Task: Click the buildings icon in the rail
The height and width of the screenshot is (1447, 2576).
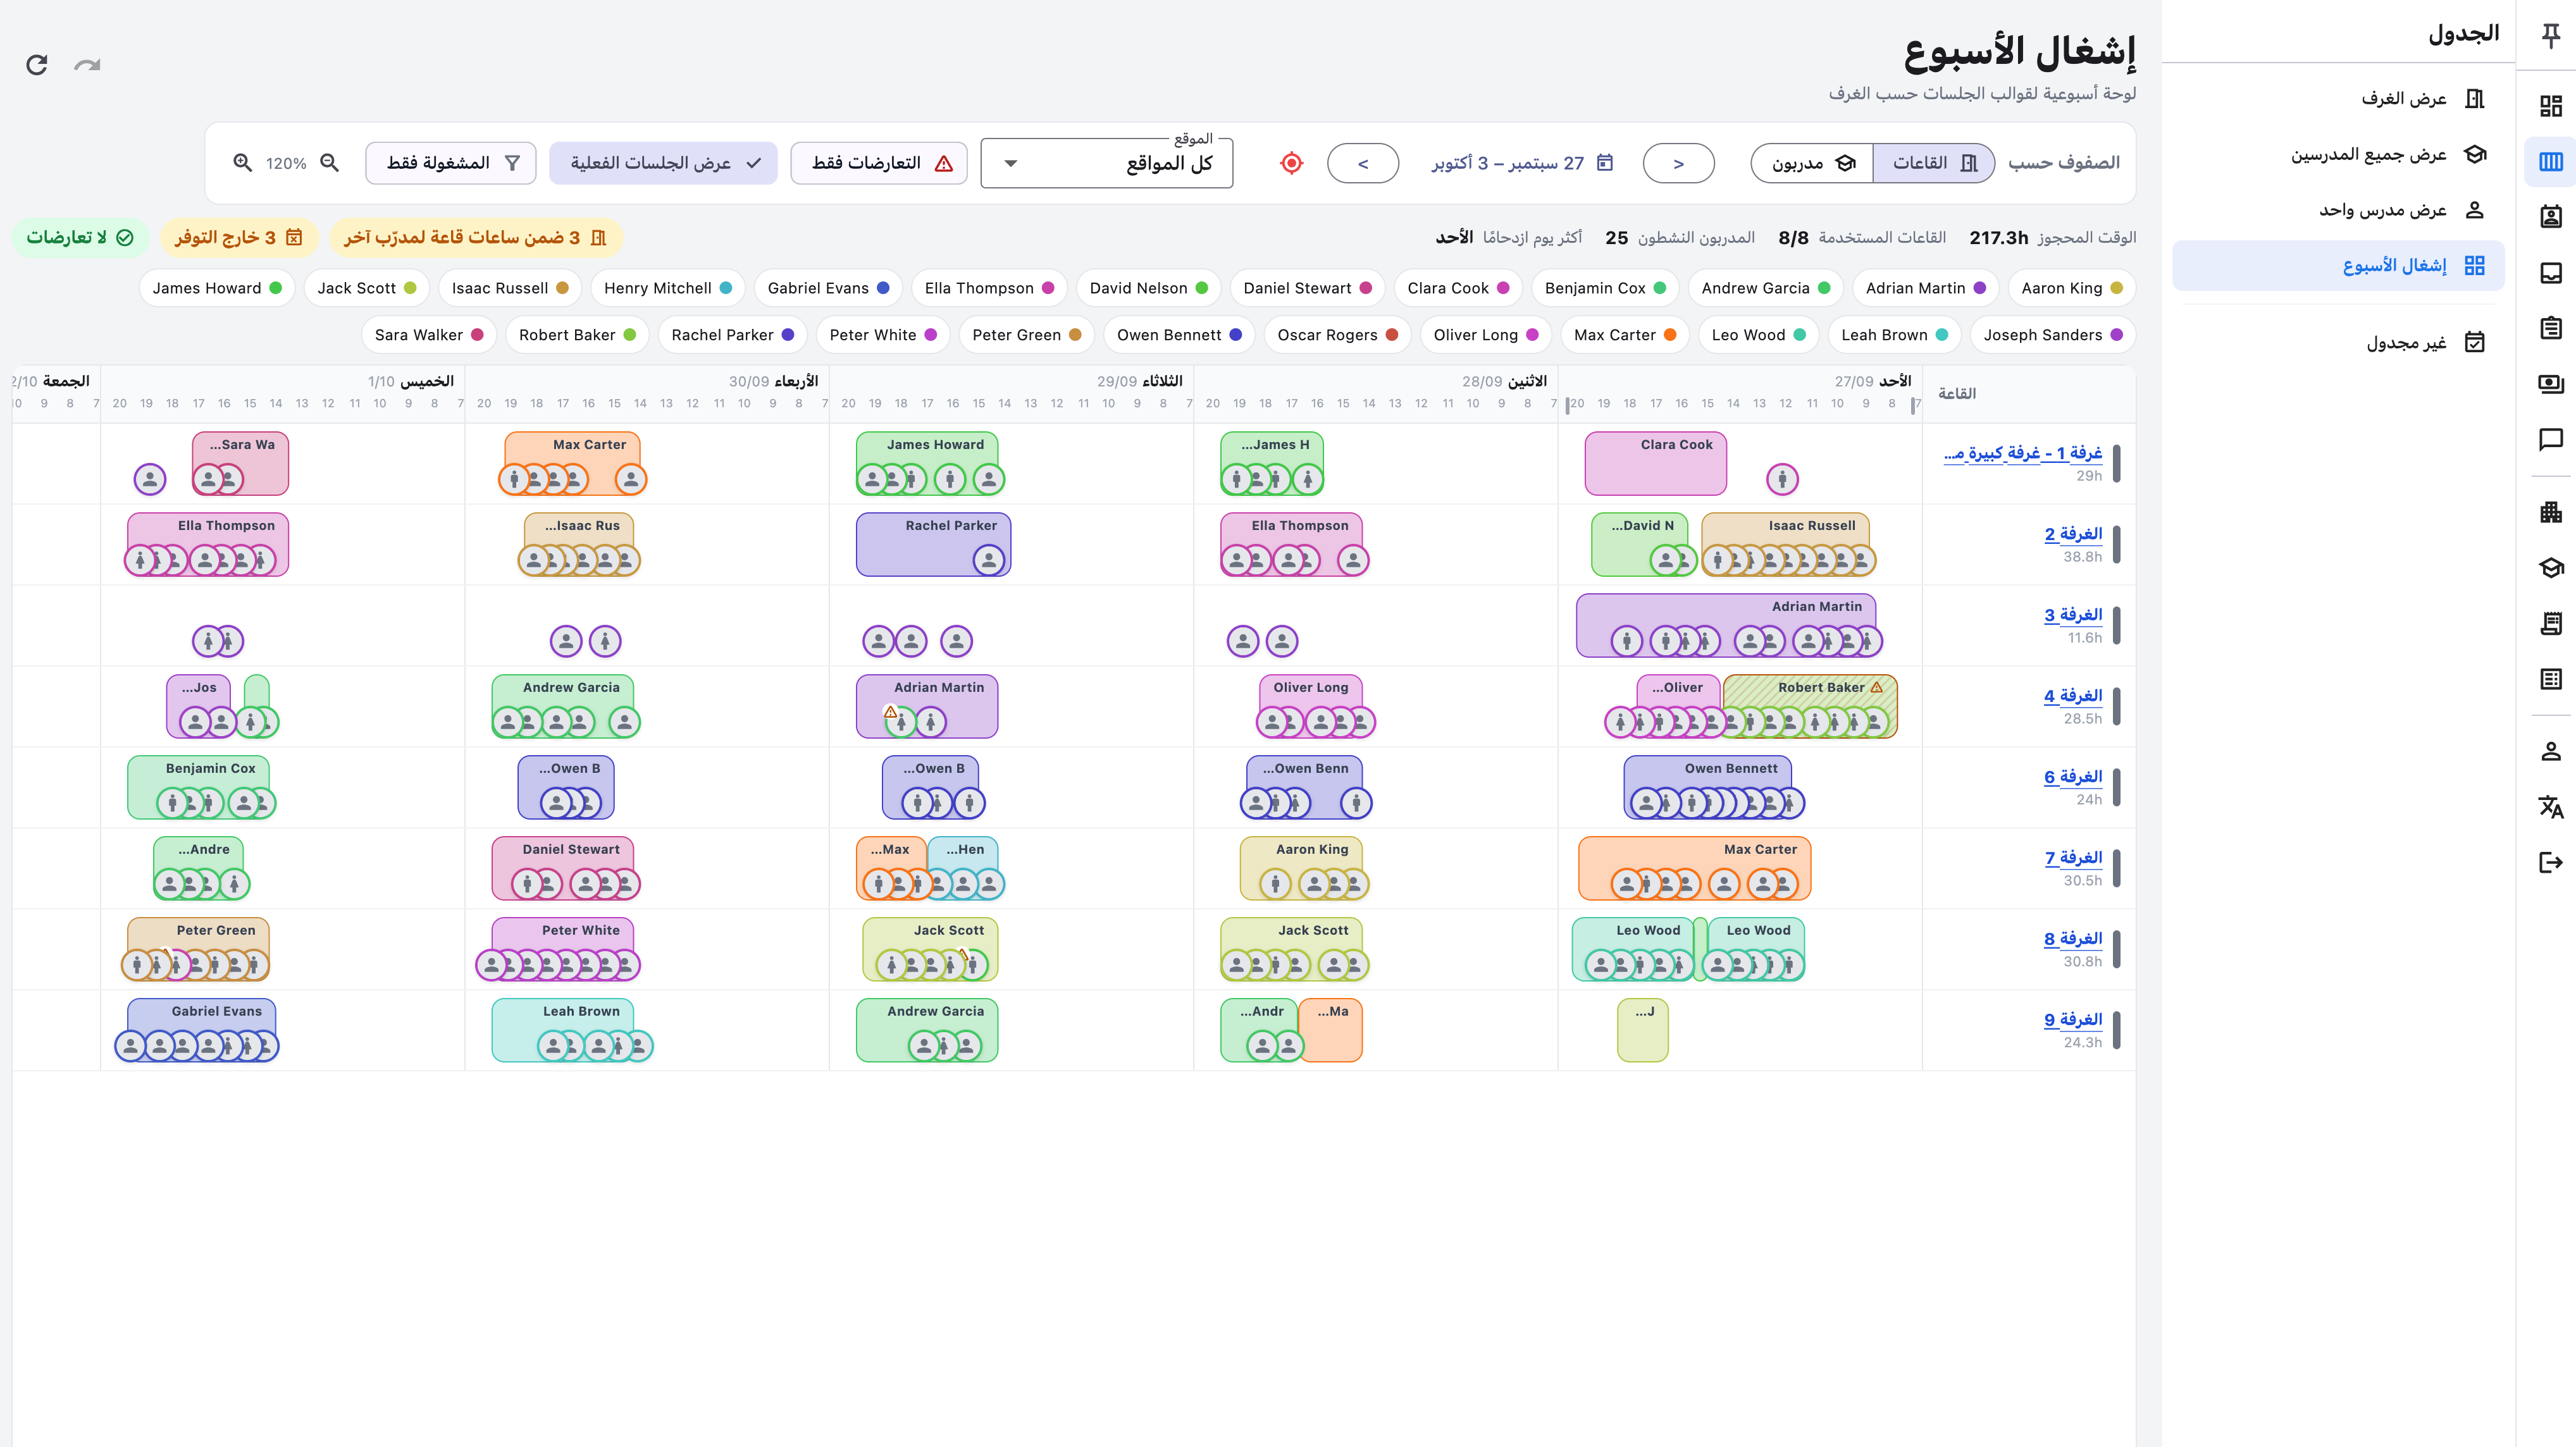Action: (2551, 512)
